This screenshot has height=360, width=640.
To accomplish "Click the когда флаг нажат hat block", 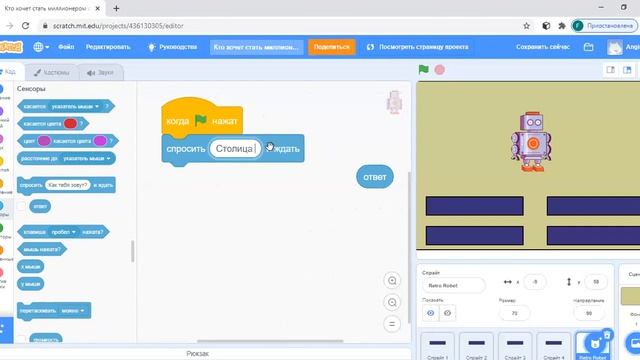I will point(202,116).
